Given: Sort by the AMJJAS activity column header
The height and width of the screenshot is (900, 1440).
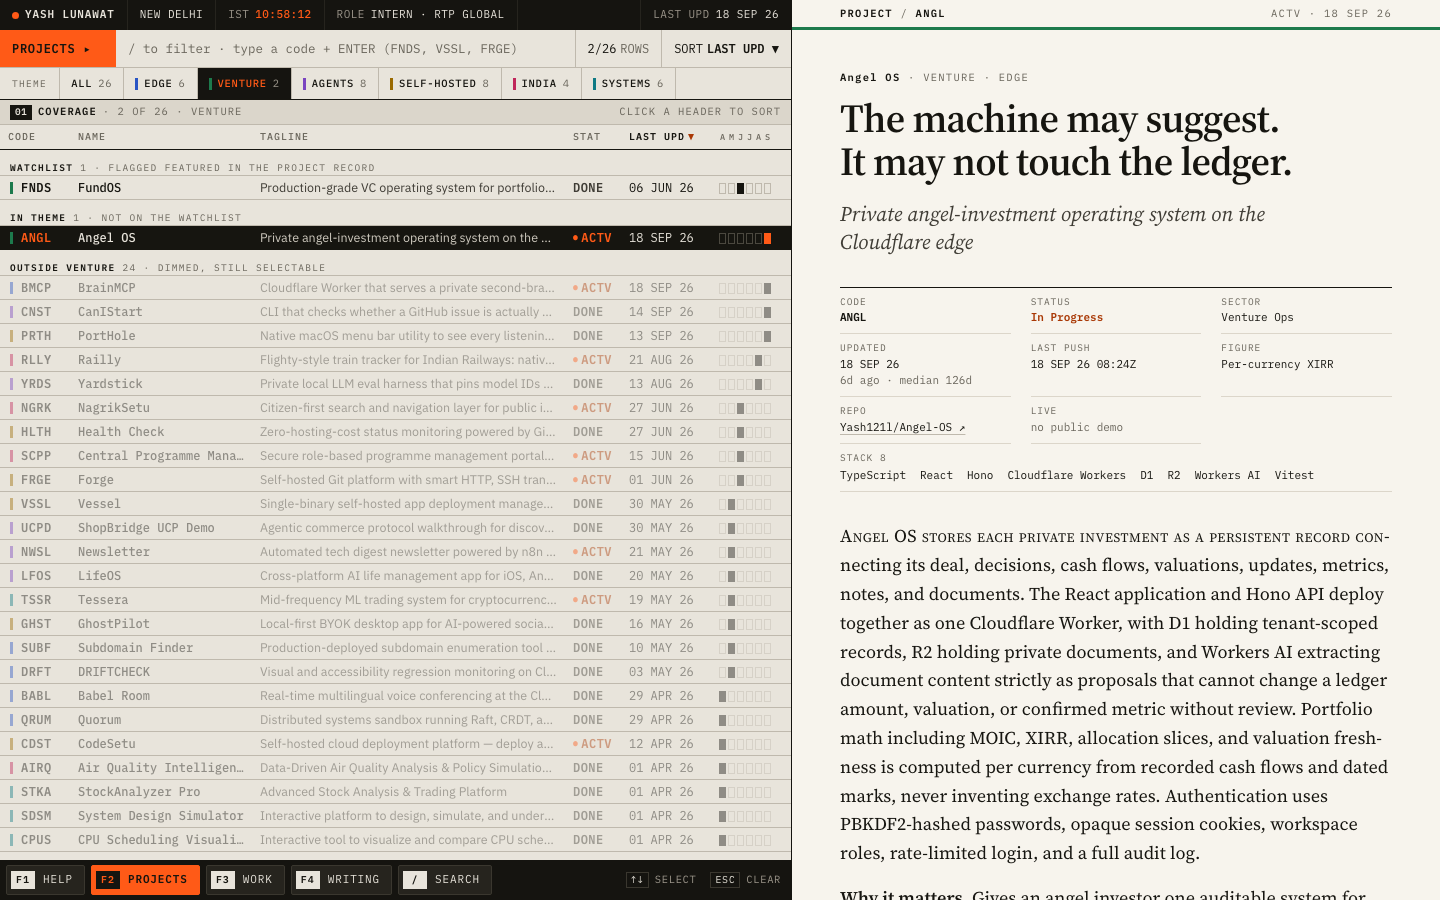Looking at the screenshot, I should (x=745, y=137).
